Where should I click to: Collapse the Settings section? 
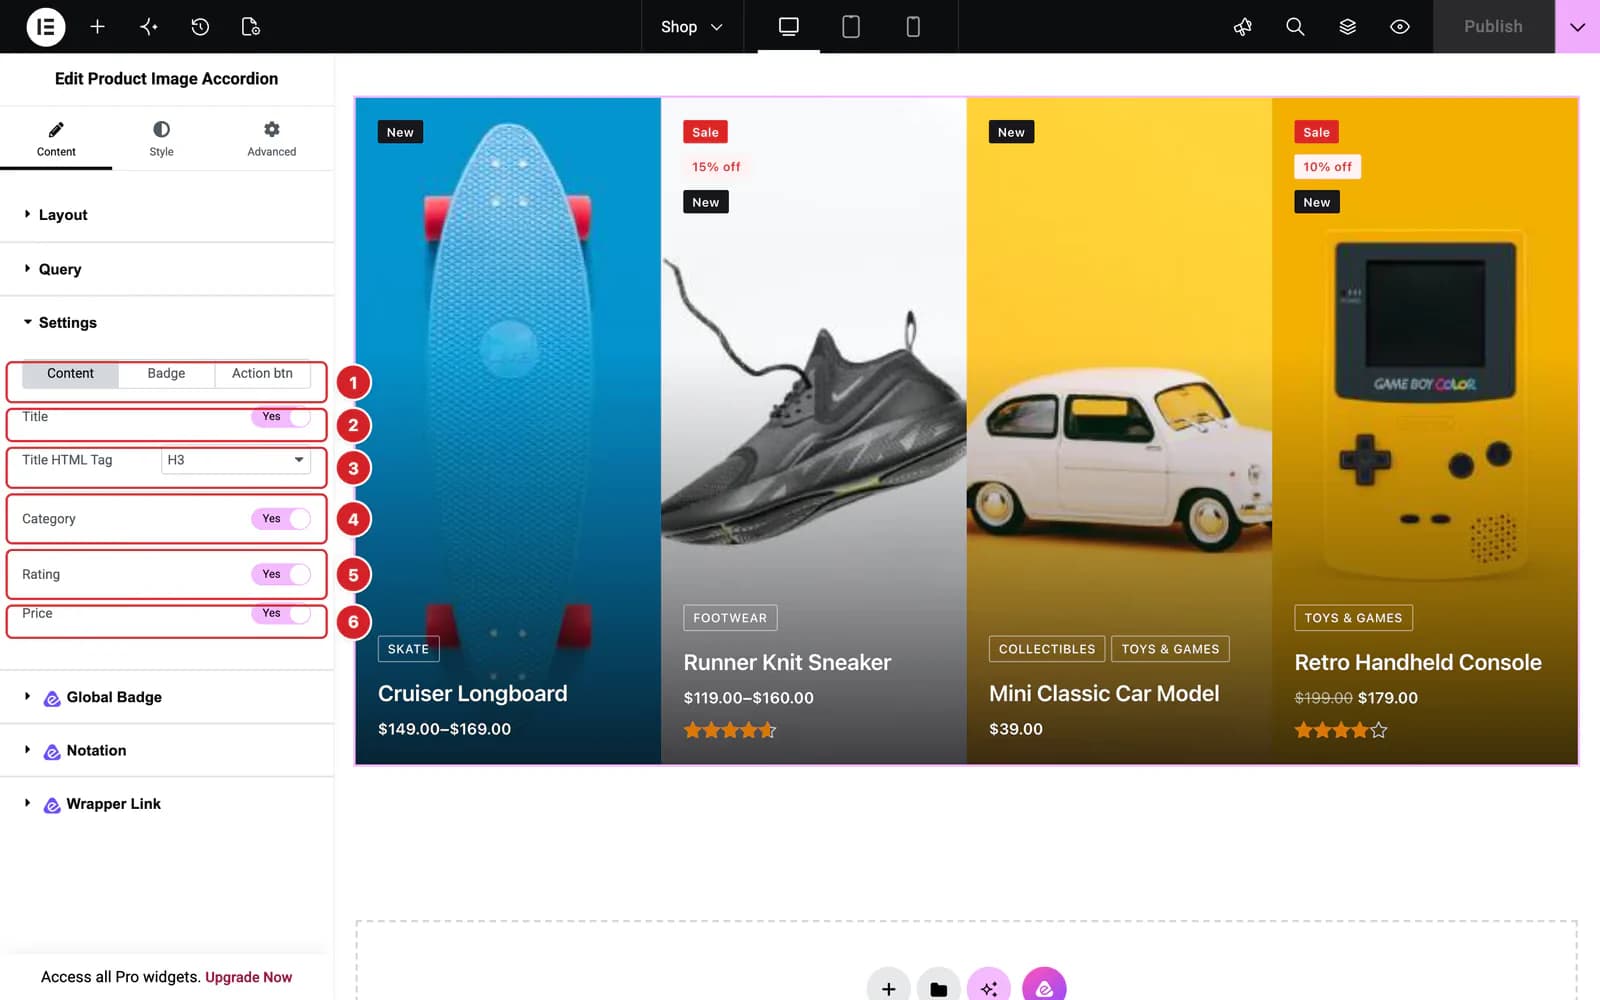tap(166, 323)
